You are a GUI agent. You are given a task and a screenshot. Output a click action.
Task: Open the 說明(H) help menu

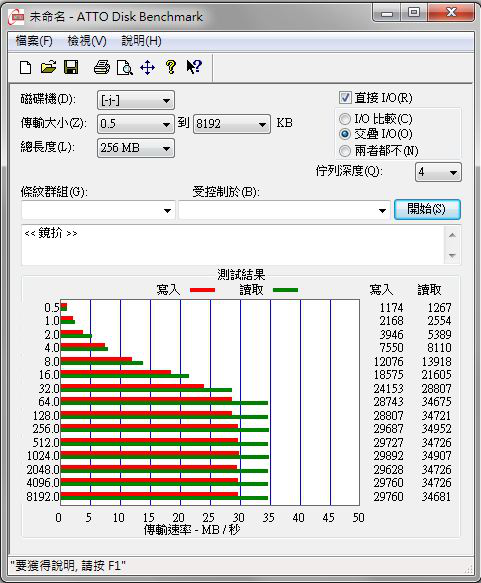[141, 41]
